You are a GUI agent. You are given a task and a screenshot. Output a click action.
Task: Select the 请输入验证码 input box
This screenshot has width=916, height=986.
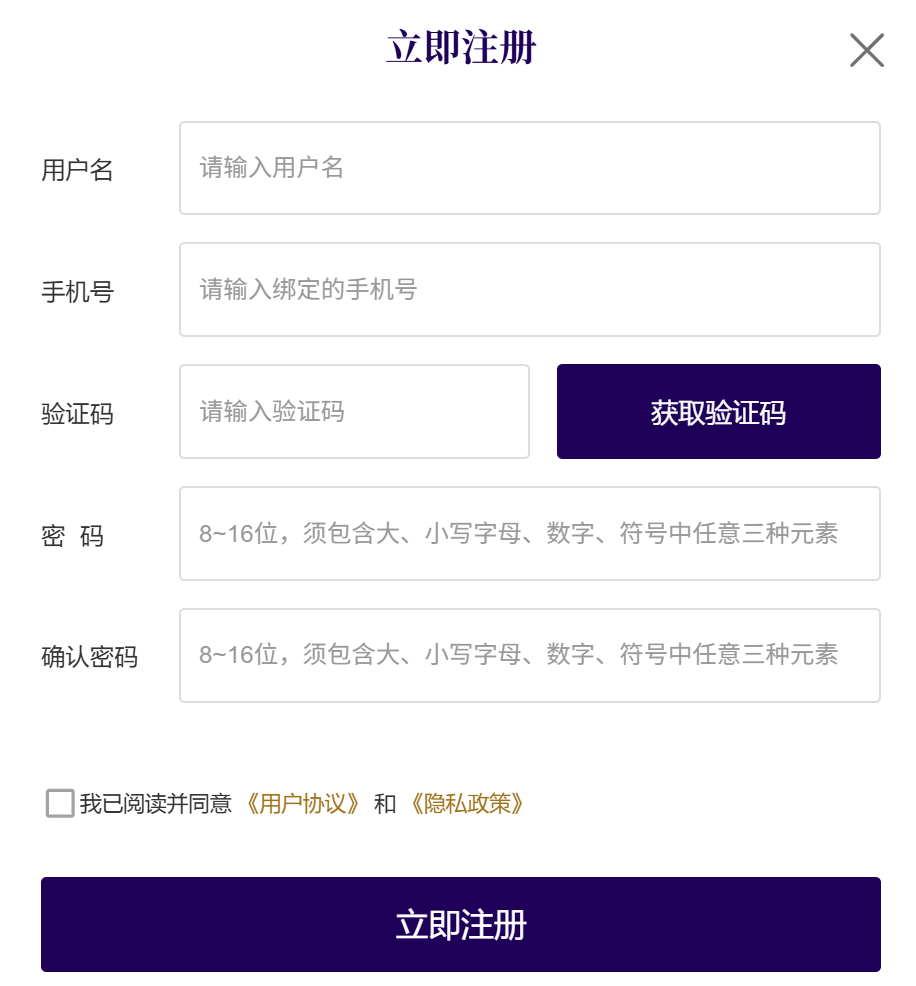click(x=354, y=412)
